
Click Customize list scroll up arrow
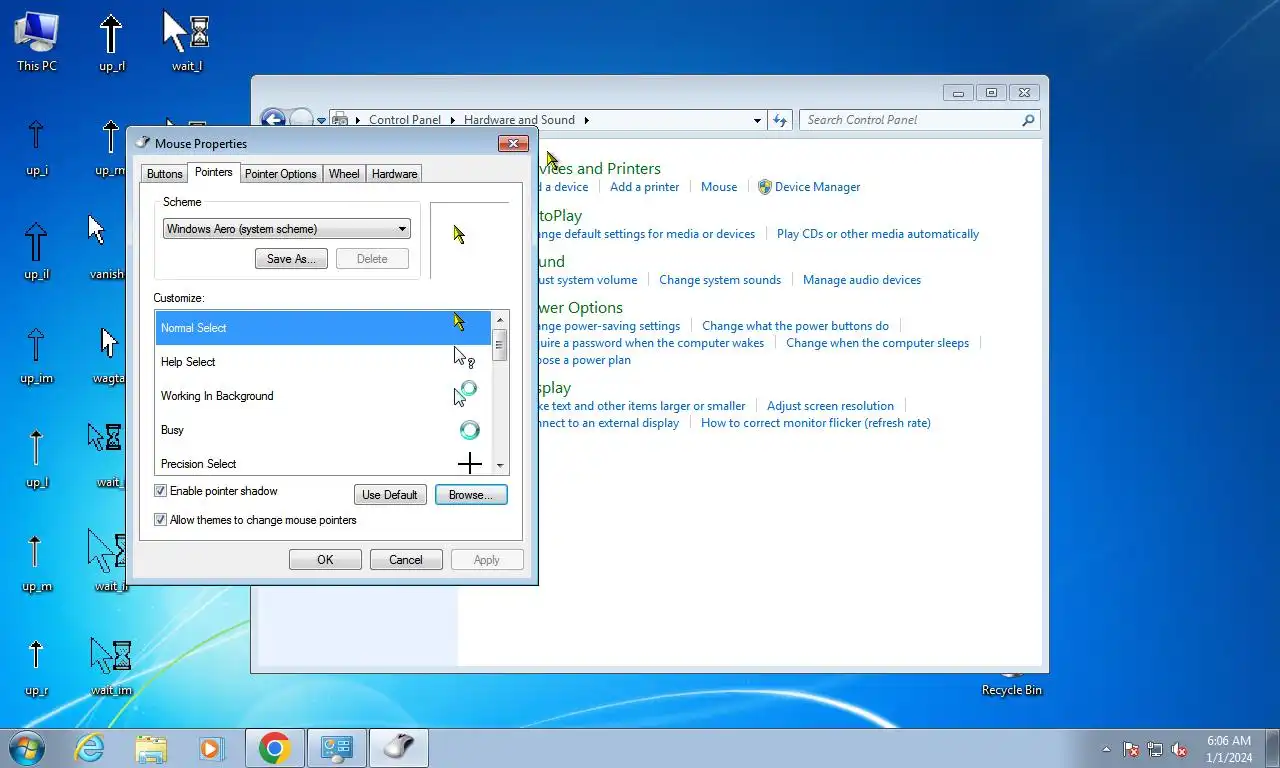pos(500,318)
